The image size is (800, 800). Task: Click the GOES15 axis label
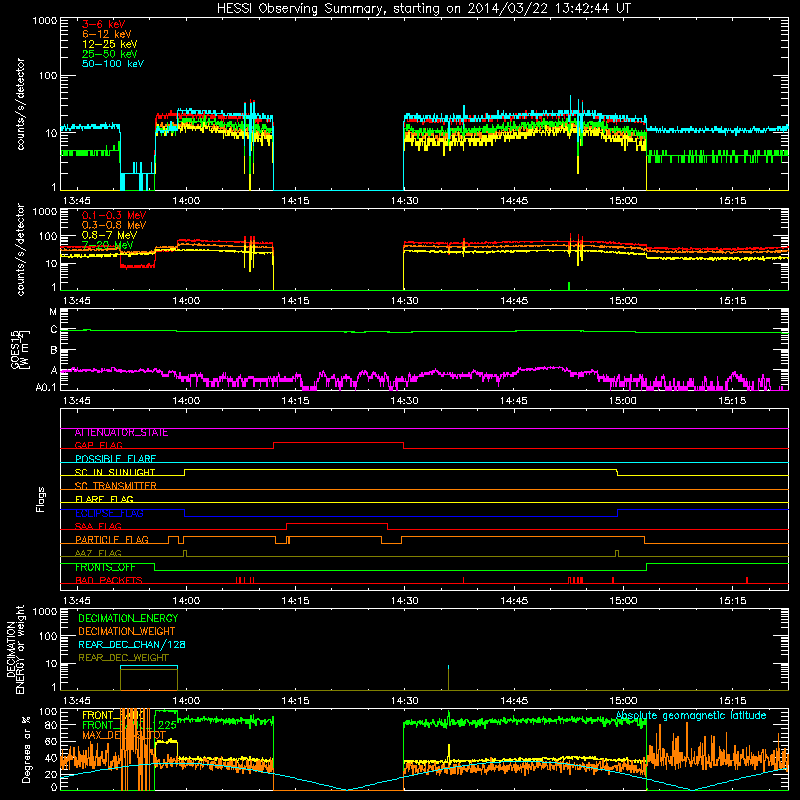pos(16,349)
